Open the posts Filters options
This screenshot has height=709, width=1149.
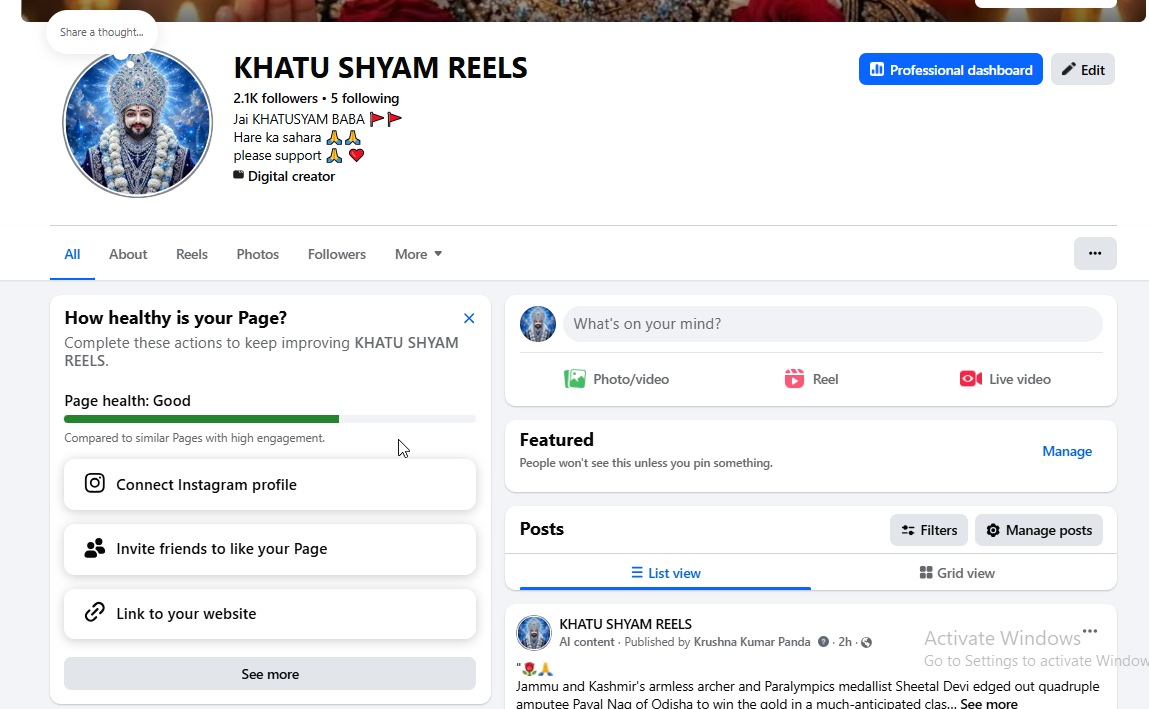click(x=928, y=530)
